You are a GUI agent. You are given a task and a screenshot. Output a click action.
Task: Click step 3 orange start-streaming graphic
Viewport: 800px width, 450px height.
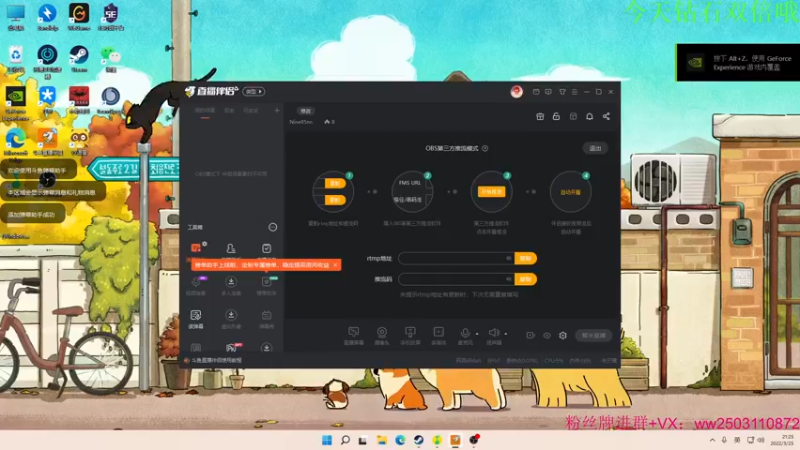point(491,191)
